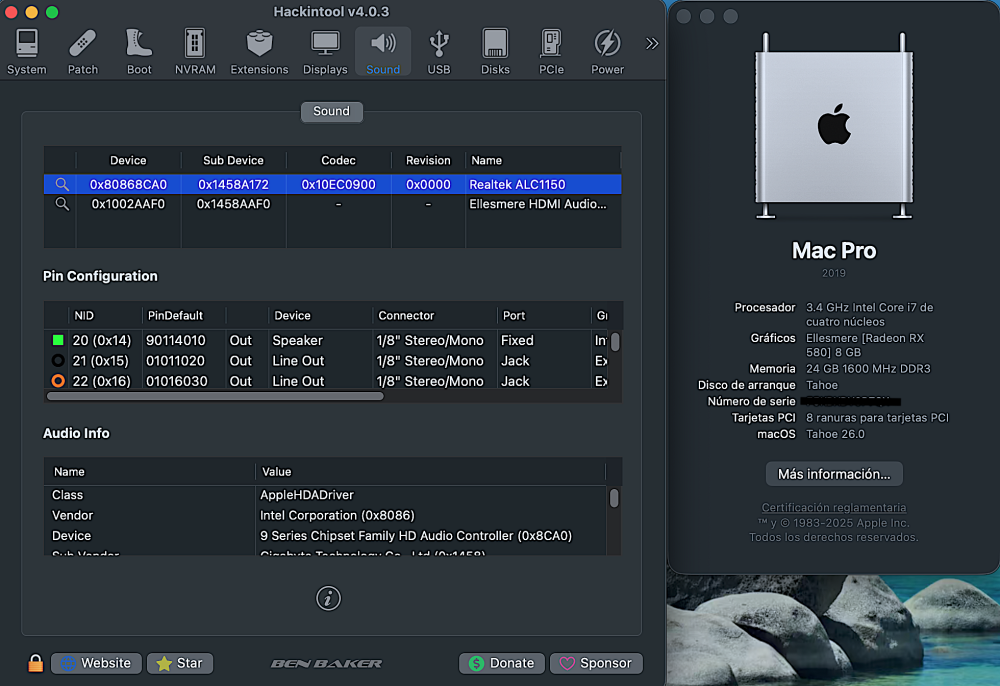Click the Connector column header
1000x686 pixels.
[x=406, y=315]
